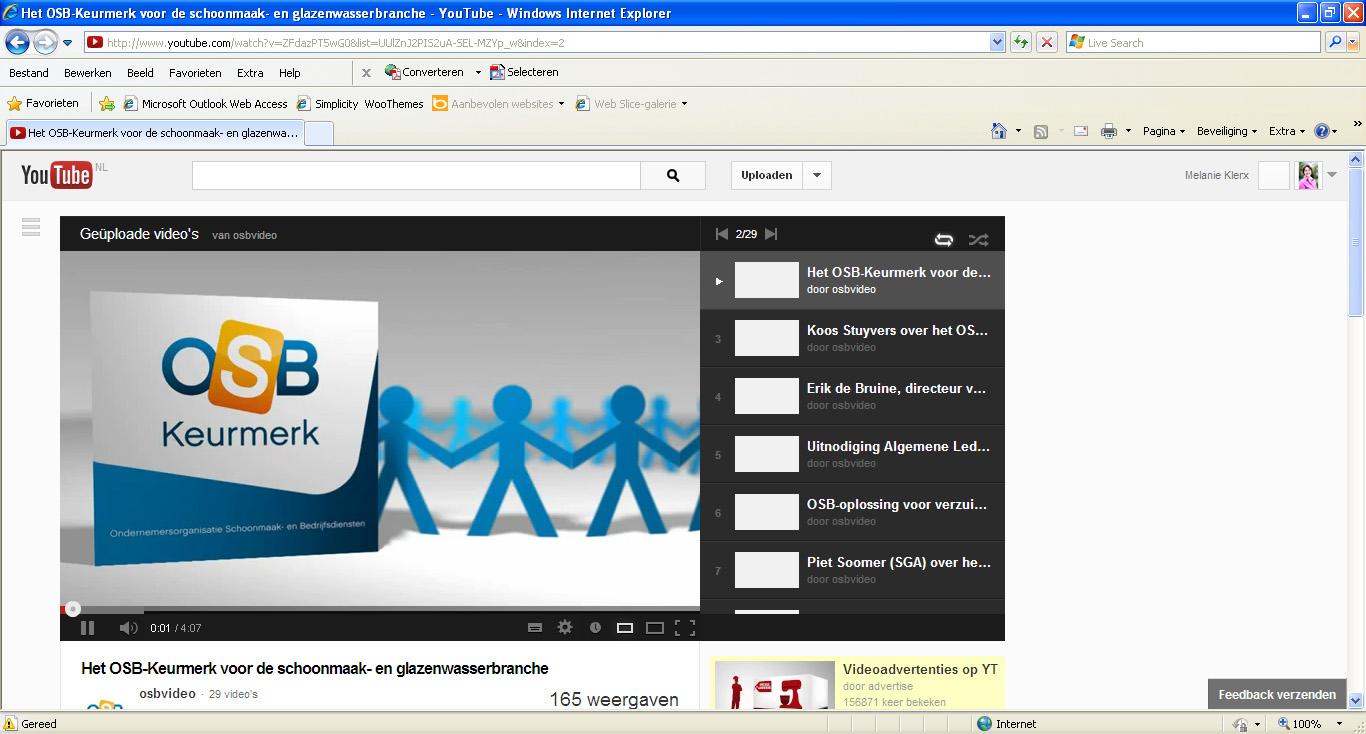
Task: Click the Favorieten star button
Action: tap(43, 103)
